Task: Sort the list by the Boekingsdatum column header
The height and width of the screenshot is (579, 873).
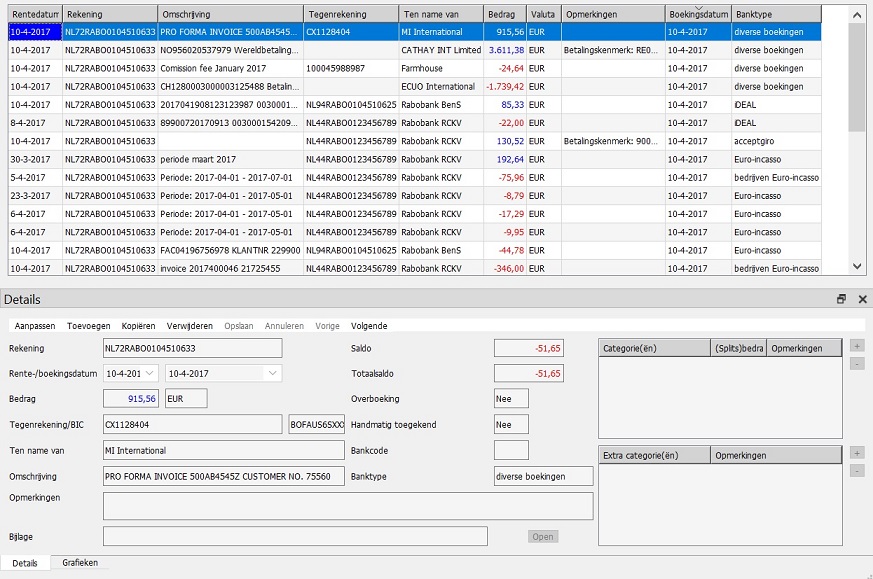Action: pyautogui.click(x=697, y=15)
